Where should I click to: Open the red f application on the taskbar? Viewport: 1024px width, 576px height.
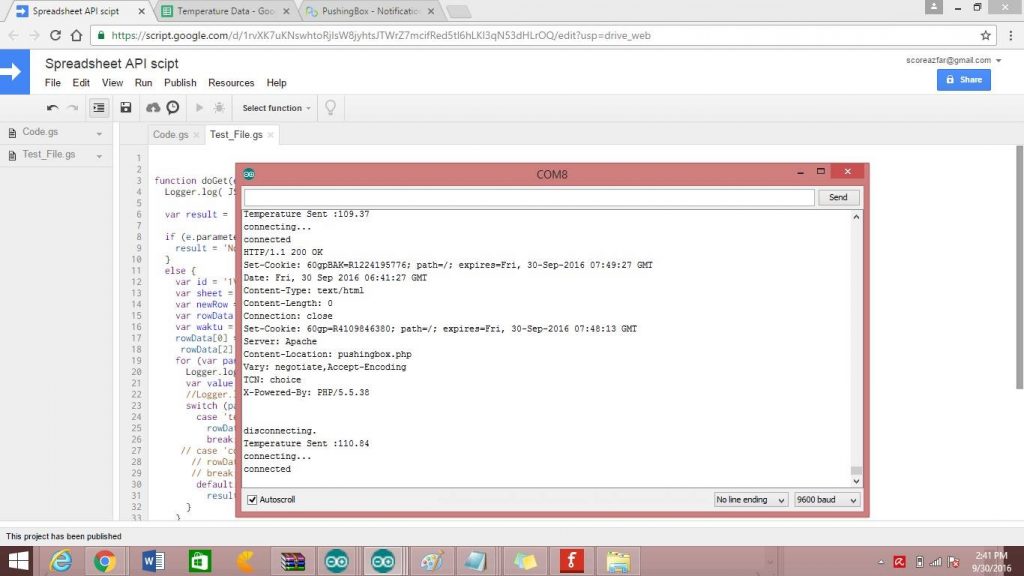click(x=571, y=561)
